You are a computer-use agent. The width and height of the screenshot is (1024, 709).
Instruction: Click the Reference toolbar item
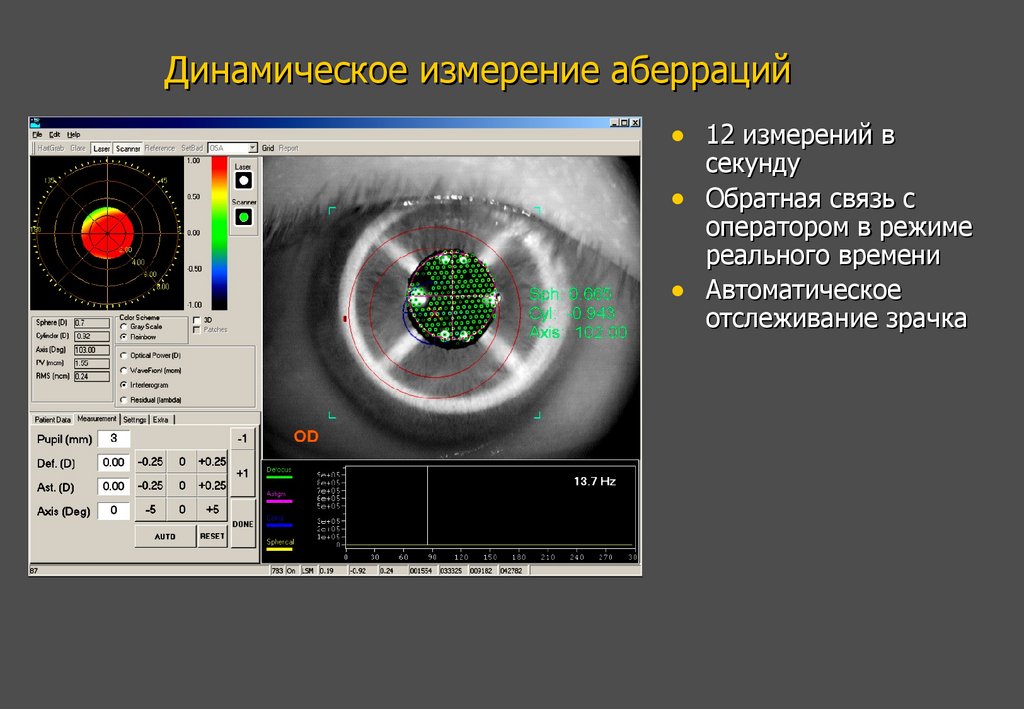coord(162,147)
